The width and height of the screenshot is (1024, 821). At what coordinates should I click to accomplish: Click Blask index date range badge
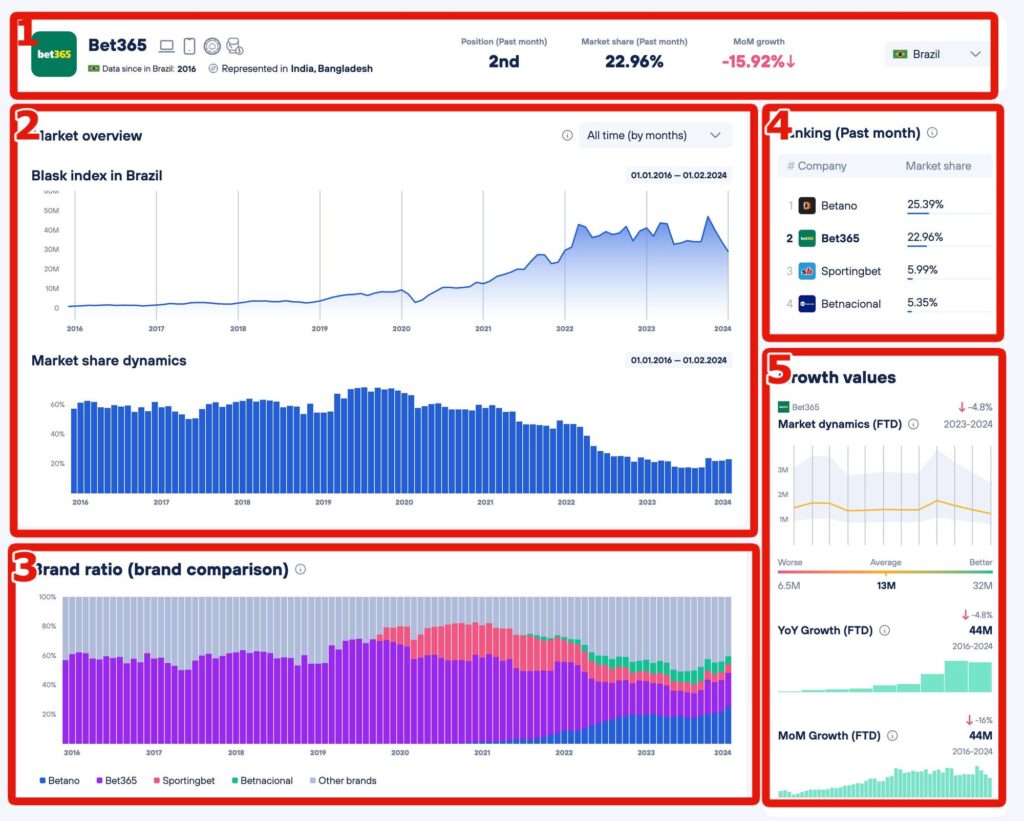click(x=679, y=175)
